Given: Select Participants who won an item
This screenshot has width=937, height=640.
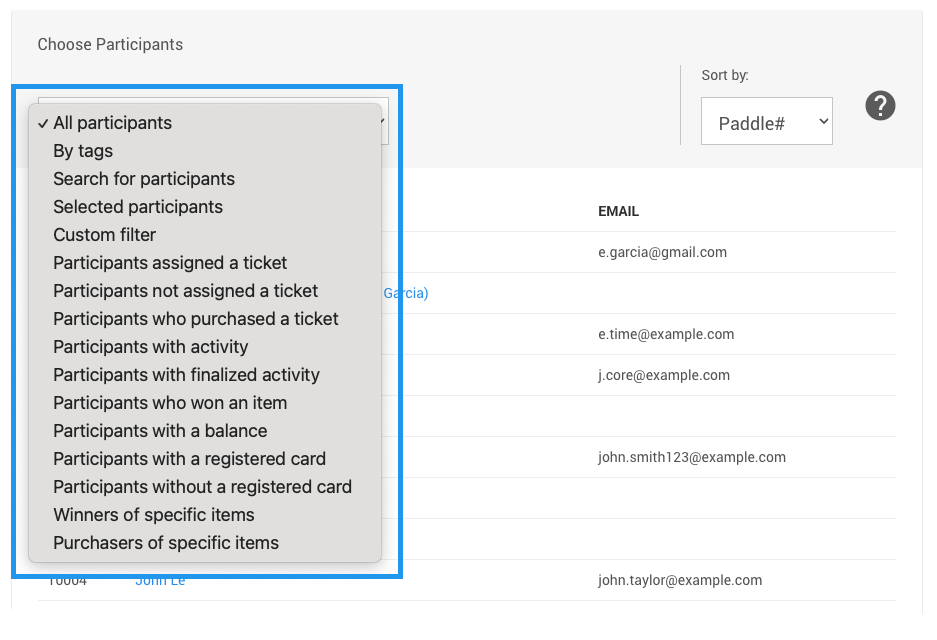Looking at the screenshot, I should tap(170, 403).
